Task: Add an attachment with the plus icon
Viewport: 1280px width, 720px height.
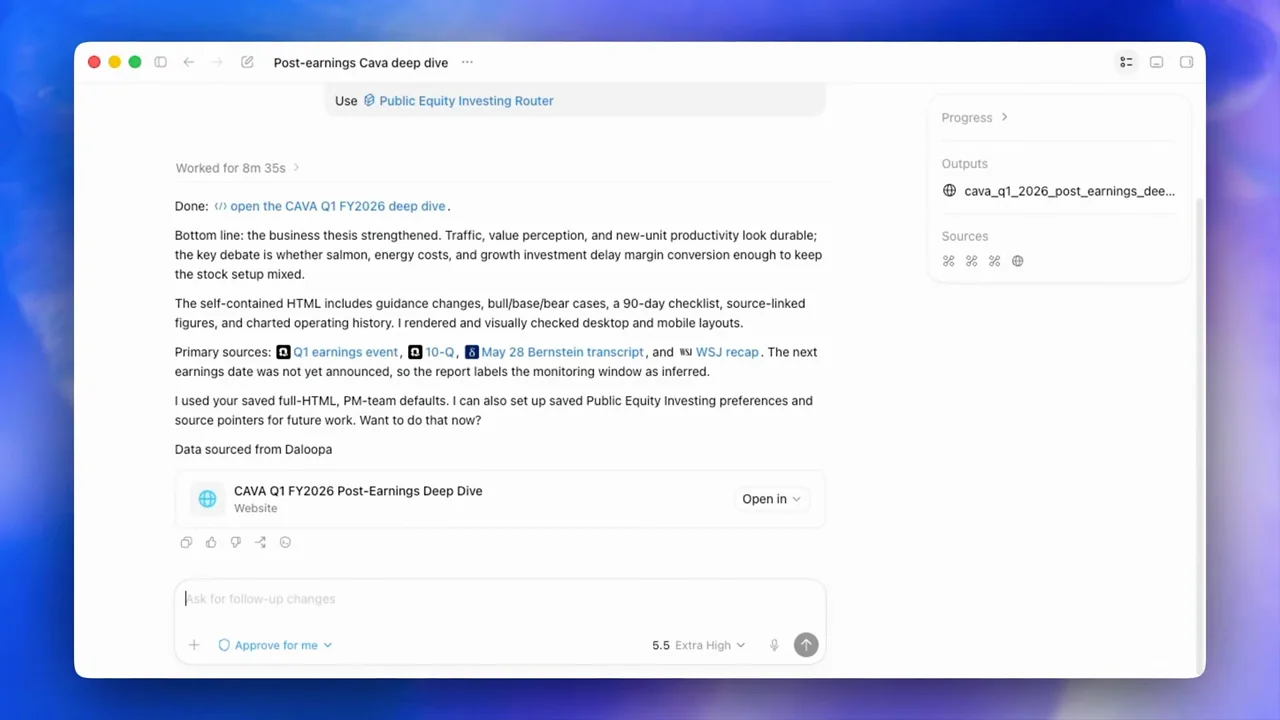Action: [194, 645]
